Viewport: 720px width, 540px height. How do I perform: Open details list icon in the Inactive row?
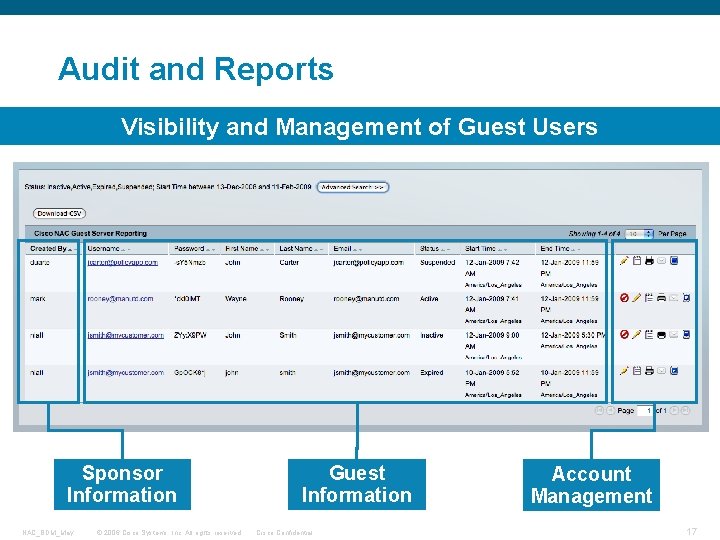click(x=649, y=335)
